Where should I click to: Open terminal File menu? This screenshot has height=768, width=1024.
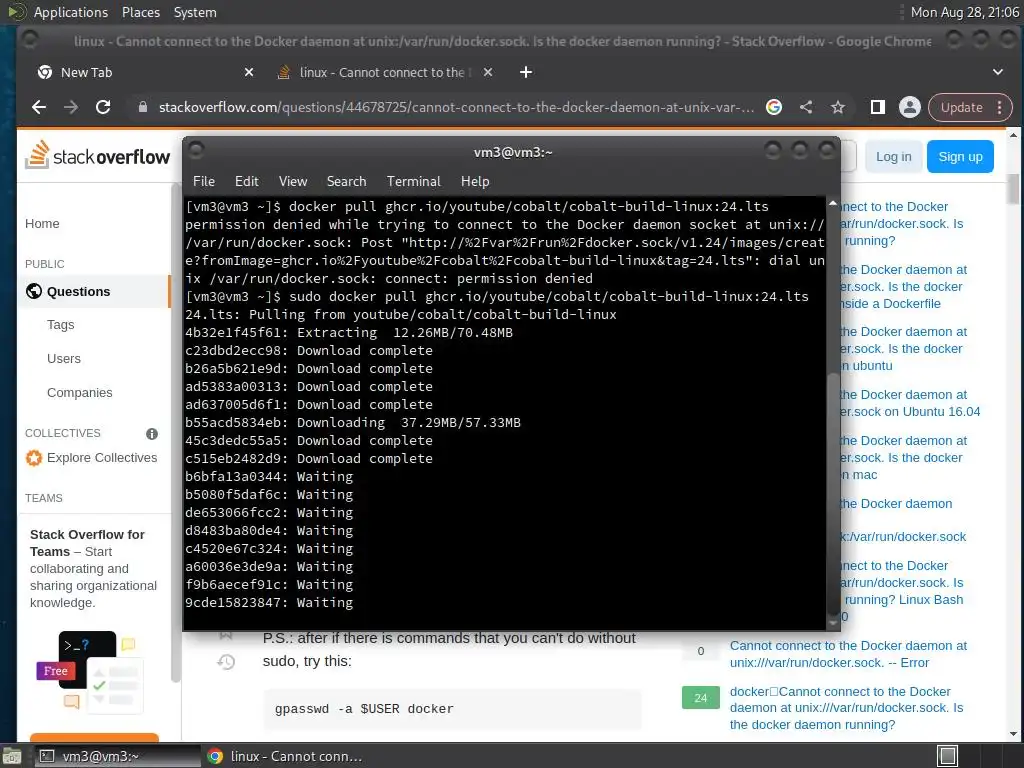pos(204,181)
